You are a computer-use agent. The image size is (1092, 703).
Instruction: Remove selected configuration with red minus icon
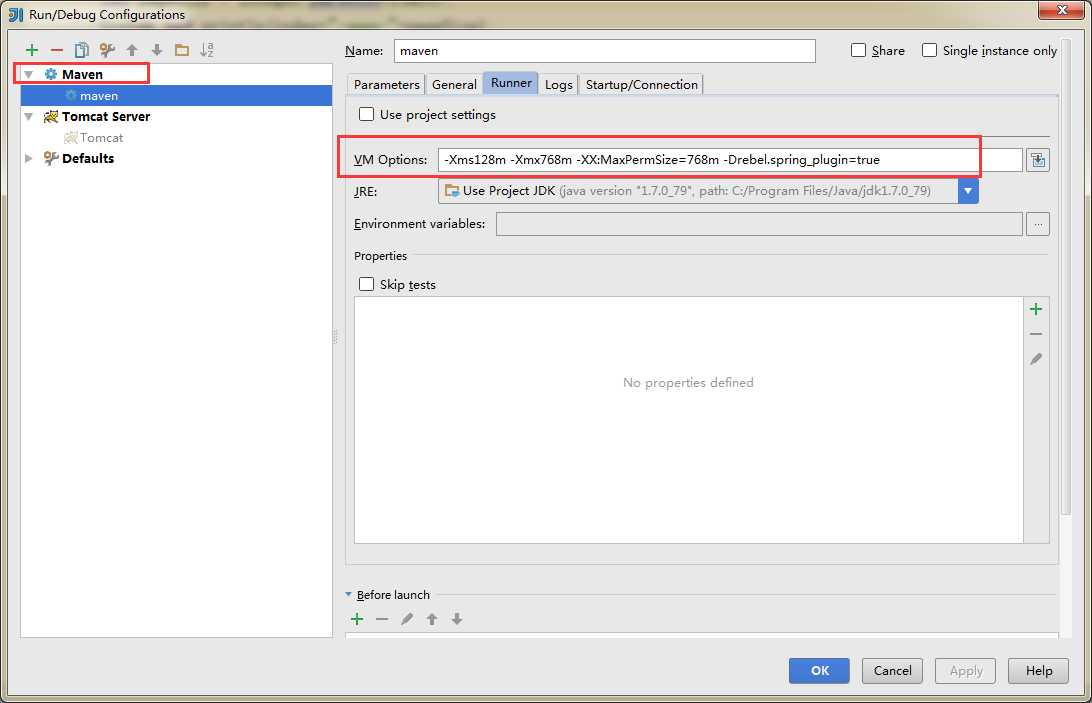click(x=57, y=50)
